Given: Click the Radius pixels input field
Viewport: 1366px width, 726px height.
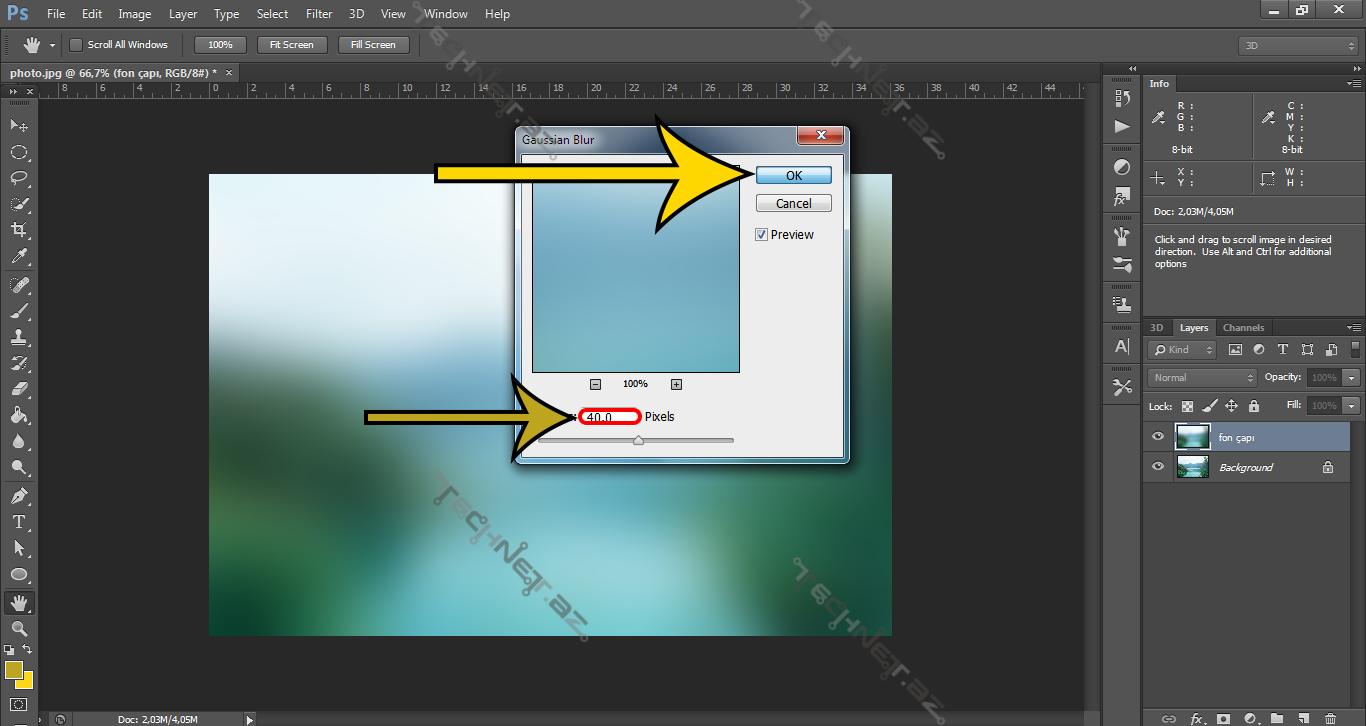Looking at the screenshot, I should (x=610, y=417).
